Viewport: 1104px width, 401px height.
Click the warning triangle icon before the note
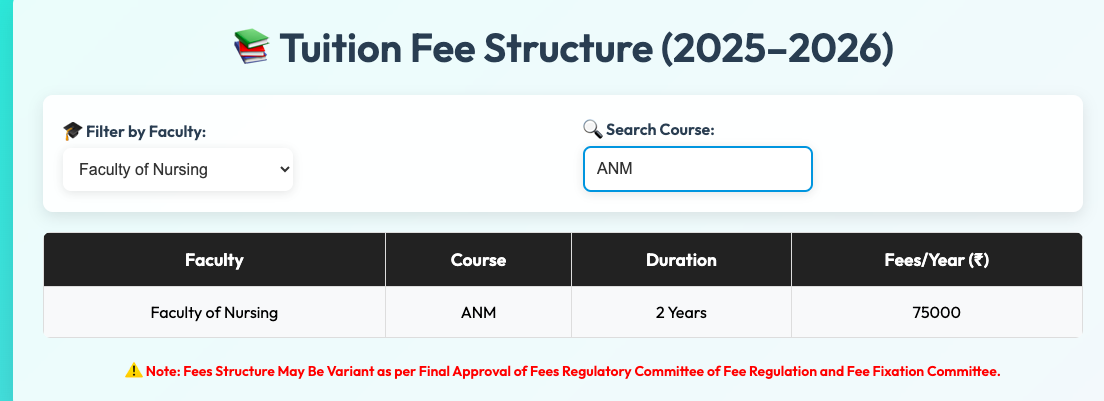pos(133,371)
